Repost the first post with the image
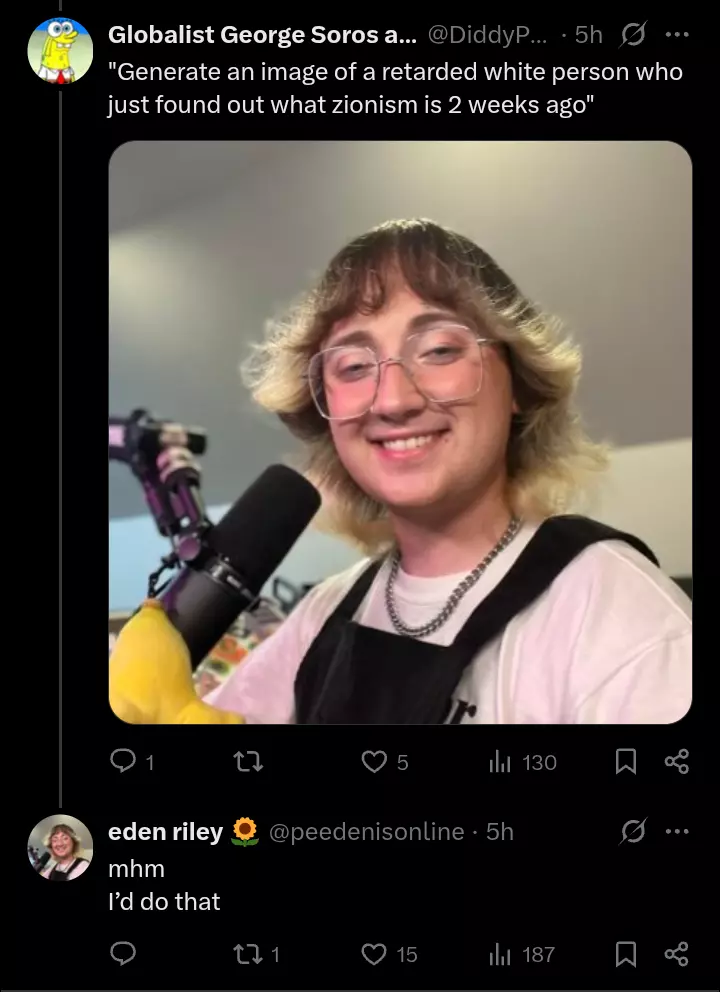Viewport: 720px width, 992px height. [x=248, y=762]
